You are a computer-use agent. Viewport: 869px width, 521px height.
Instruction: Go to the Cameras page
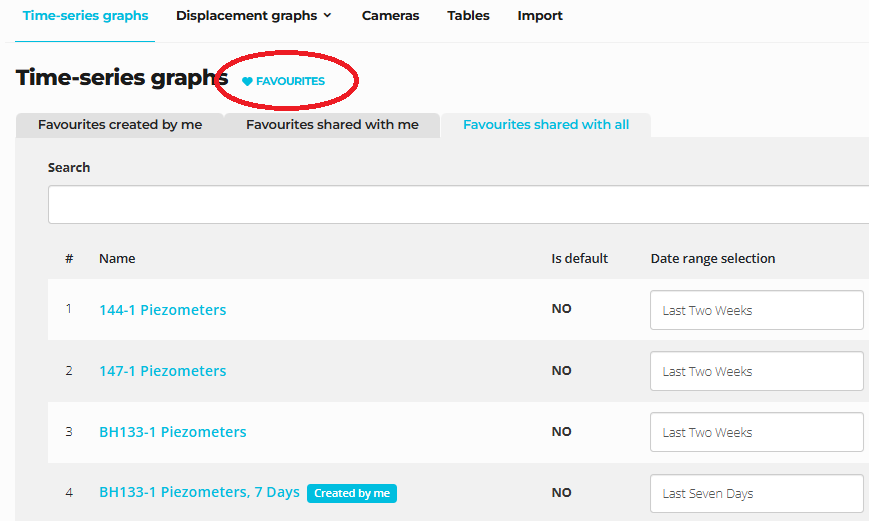[390, 16]
